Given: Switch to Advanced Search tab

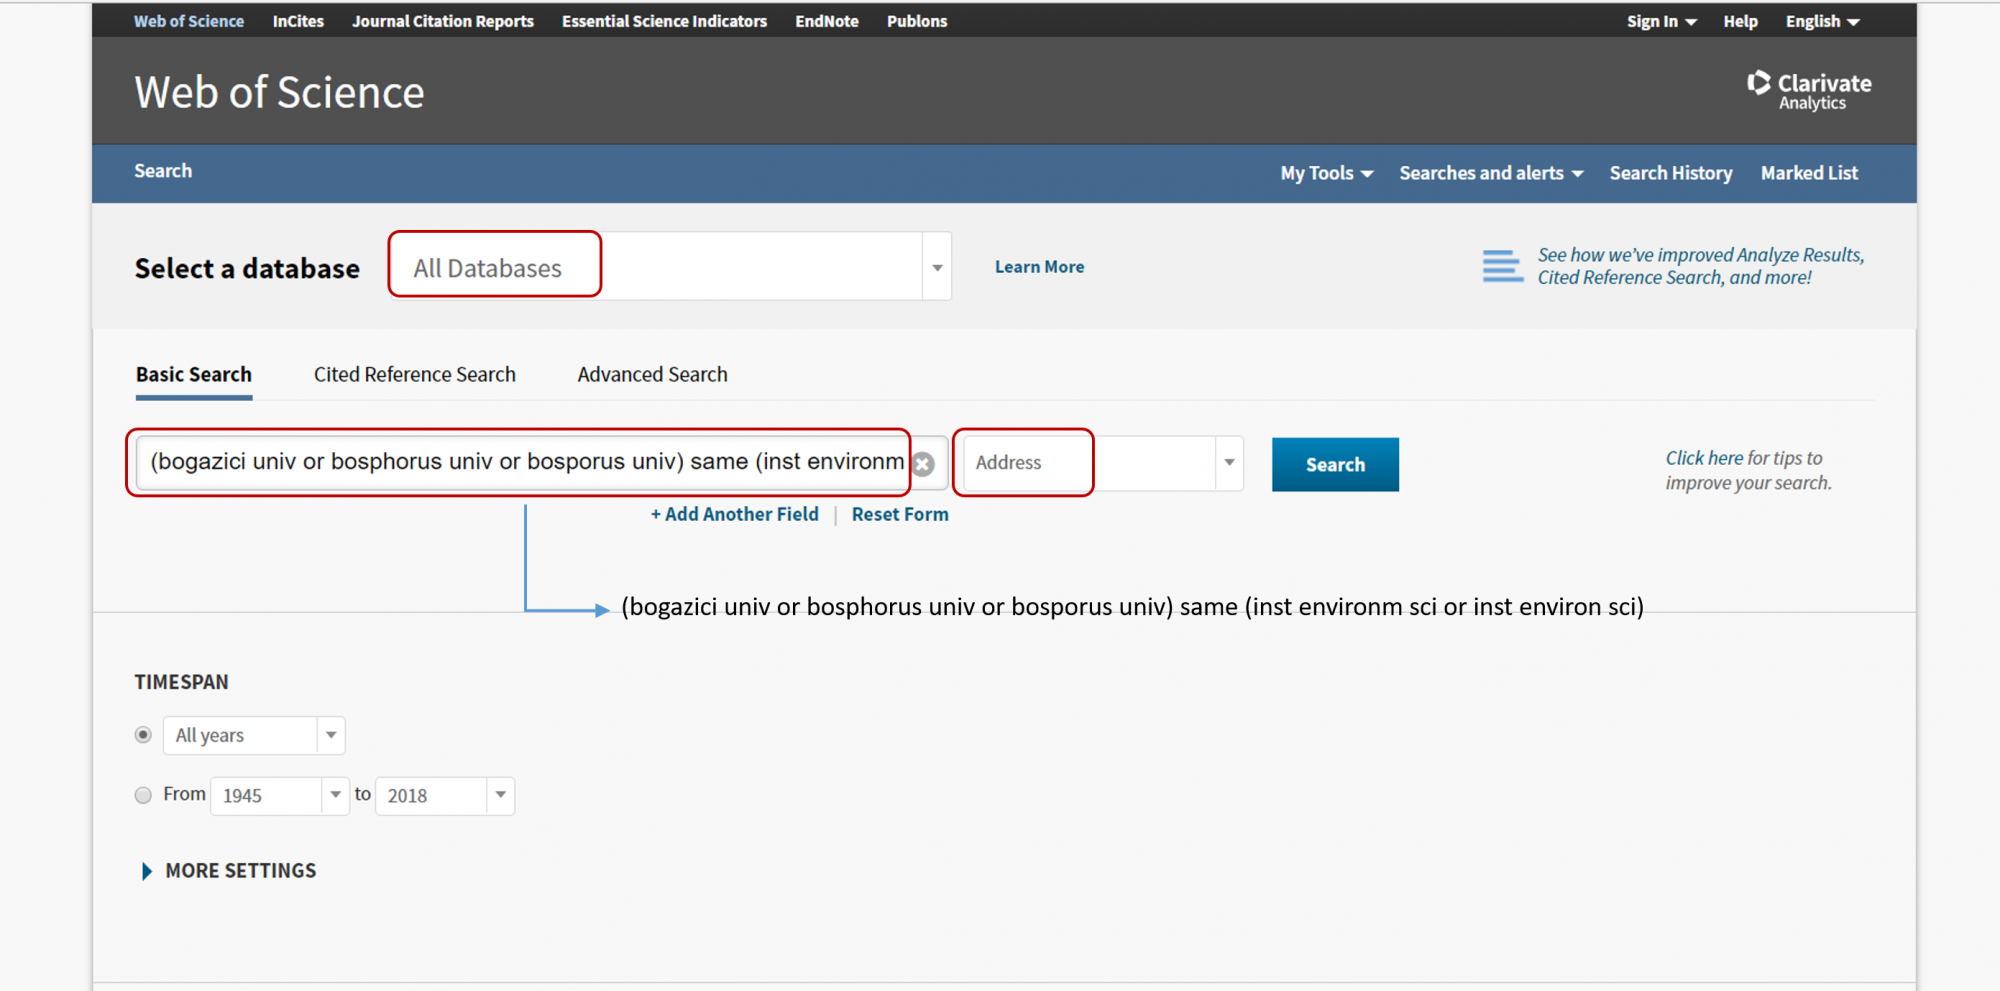Looking at the screenshot, I should pos(653,374).
